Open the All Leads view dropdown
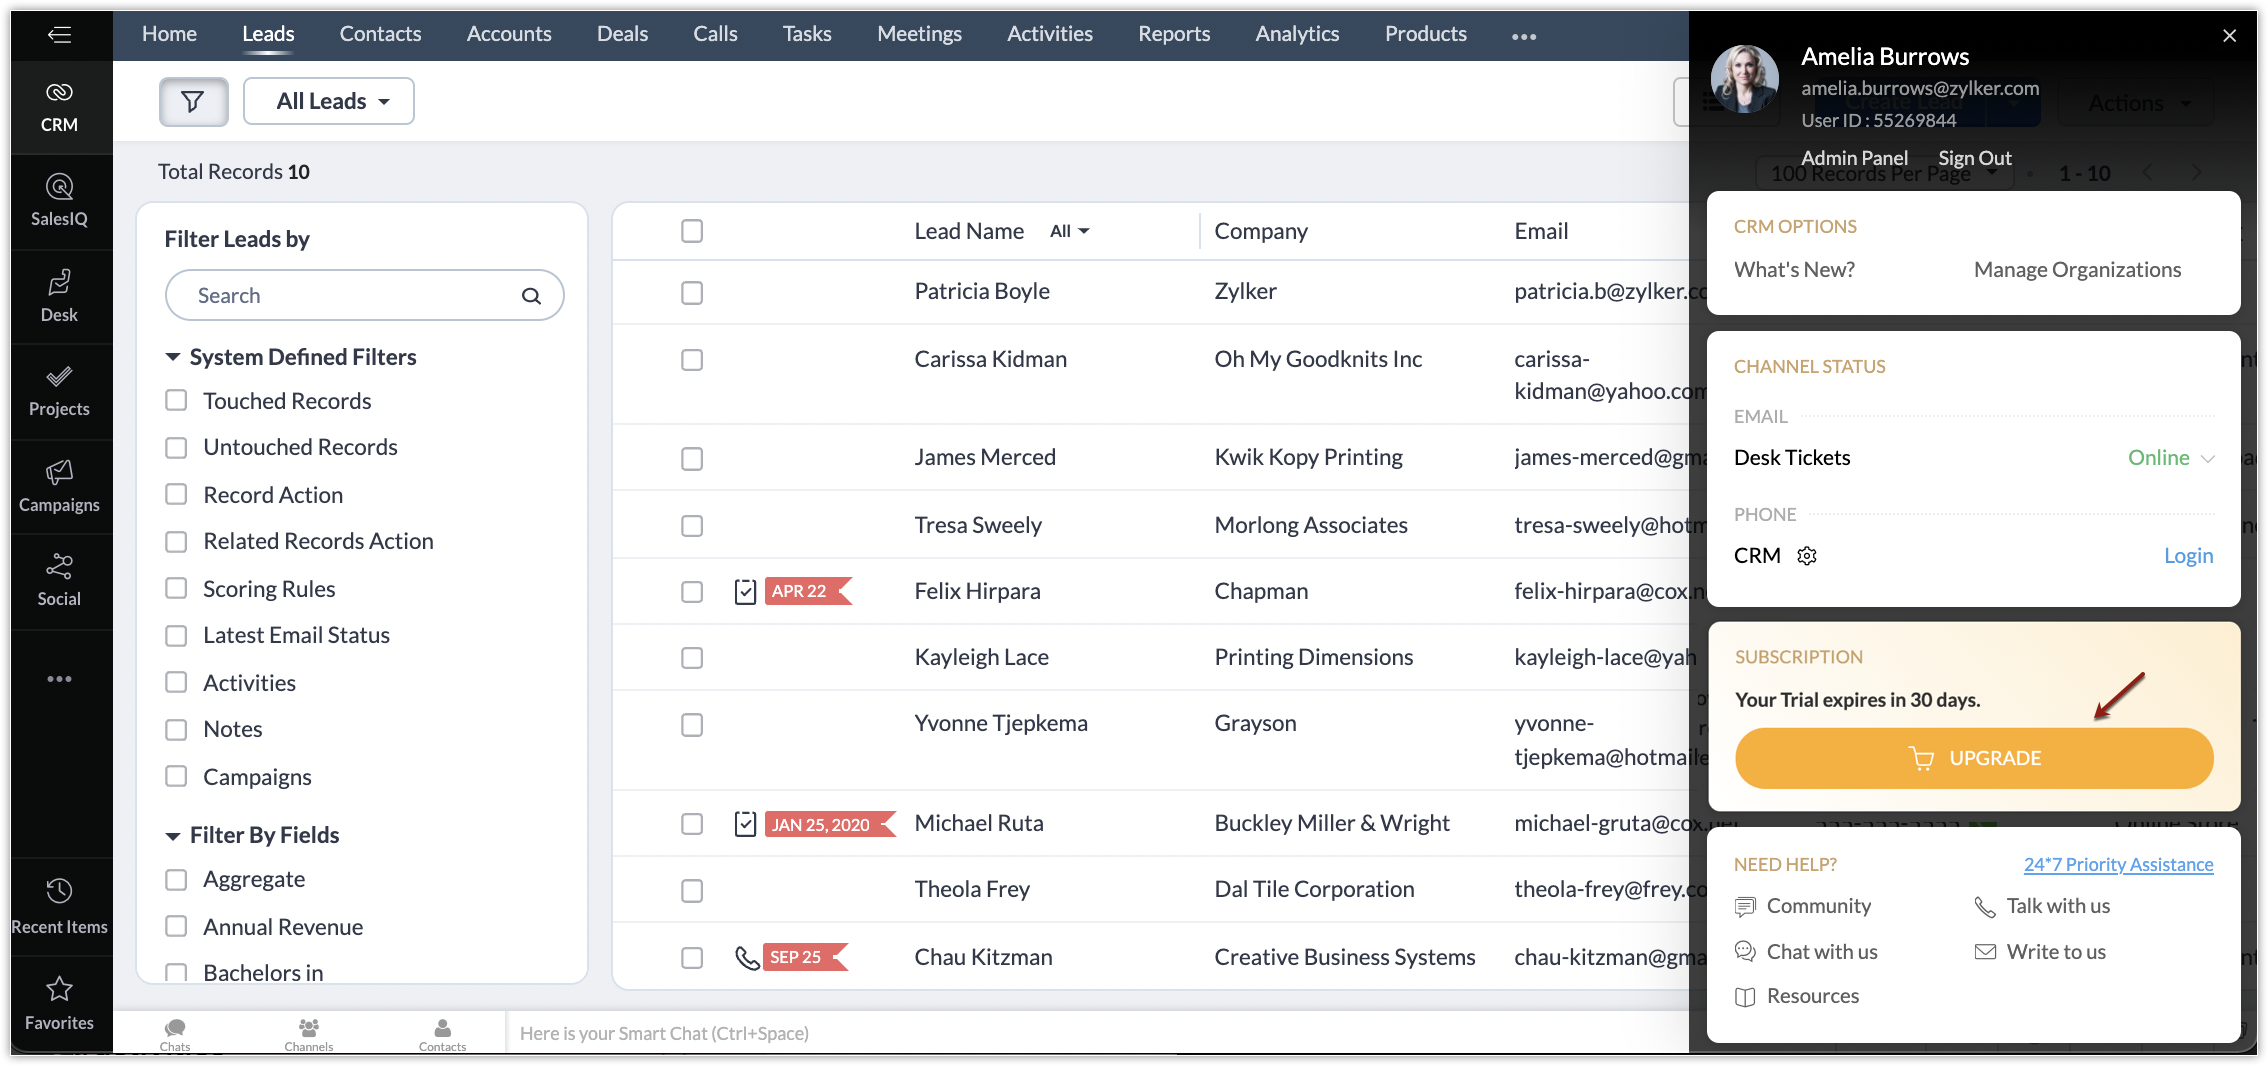The height and width of the screenshot is (1066, 2268). 329,101
